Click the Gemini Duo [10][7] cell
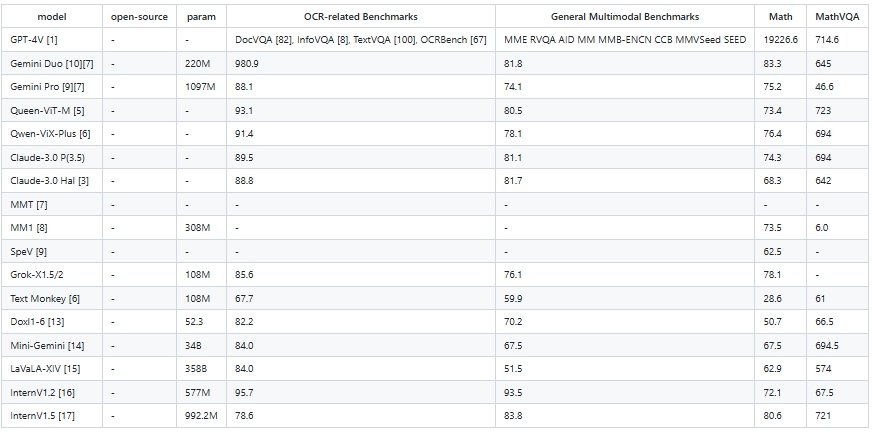This screenshot has height=432, width=872. [x=52, y=64]
